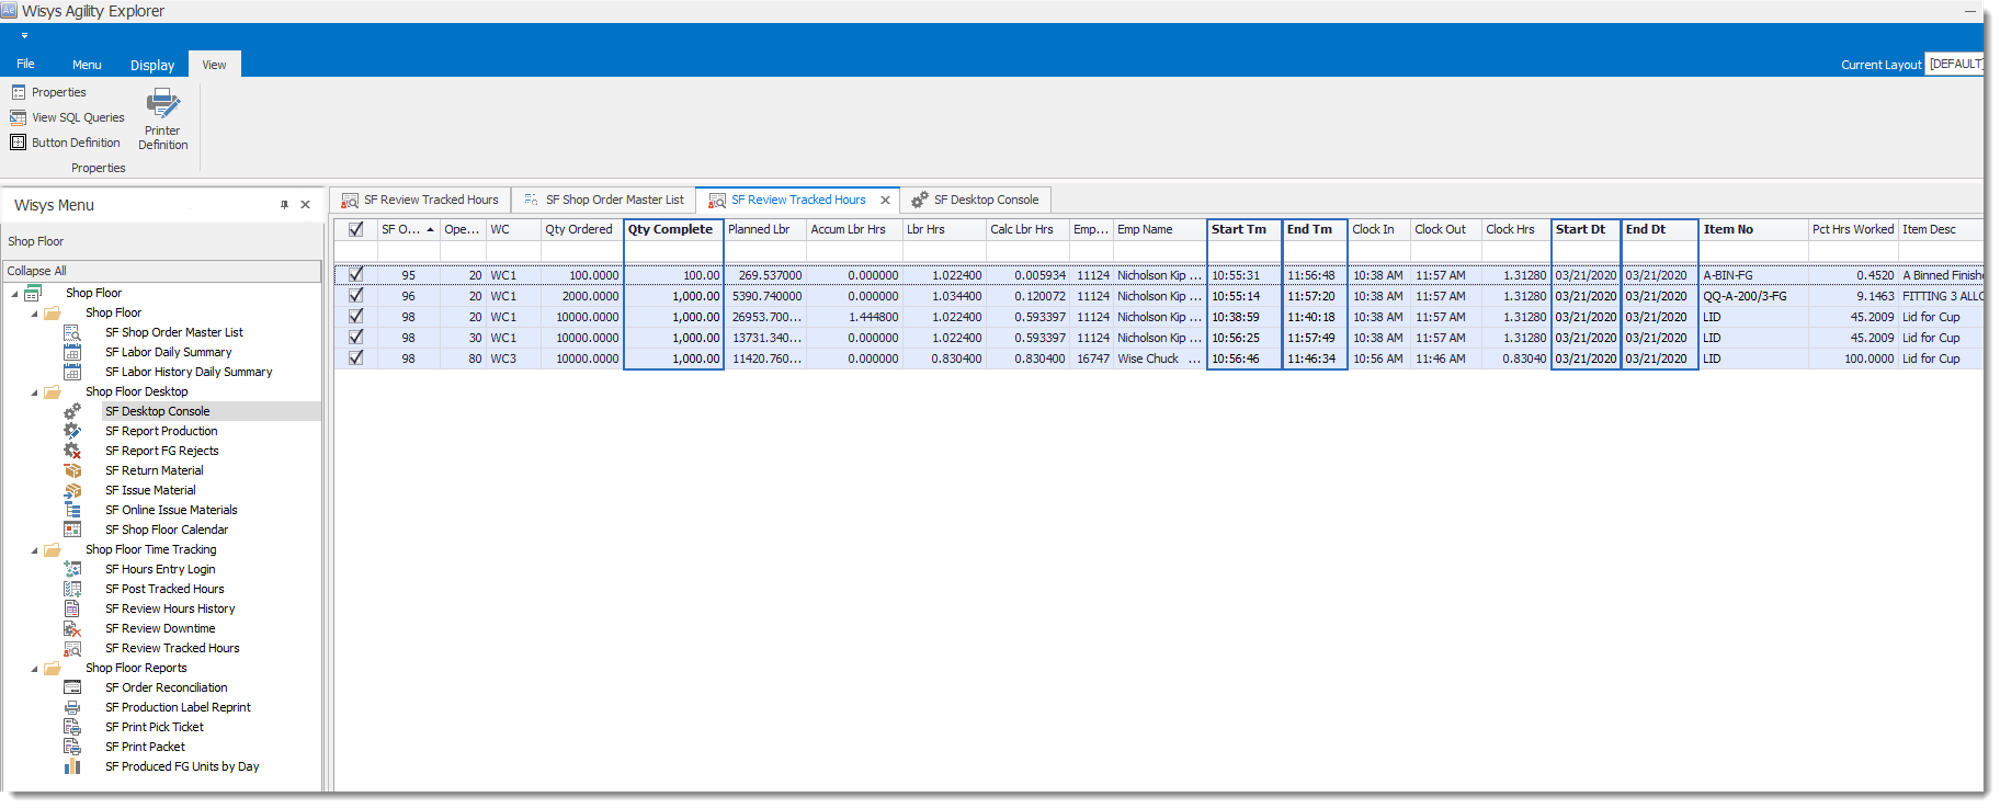This screenshot has width=1999, height=808.
Task: Open Button Definition
Action: (65, 142)
